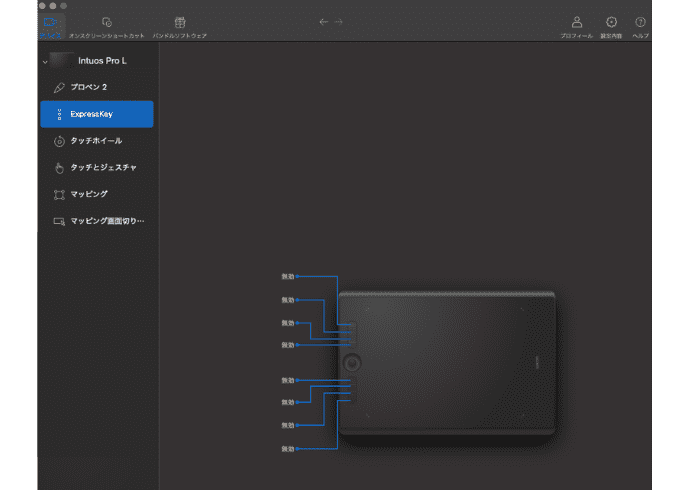The height and width of the screenshot is (490, 690).
Task: Open the devices tab icon in toolbar
Action: (51, 24)
